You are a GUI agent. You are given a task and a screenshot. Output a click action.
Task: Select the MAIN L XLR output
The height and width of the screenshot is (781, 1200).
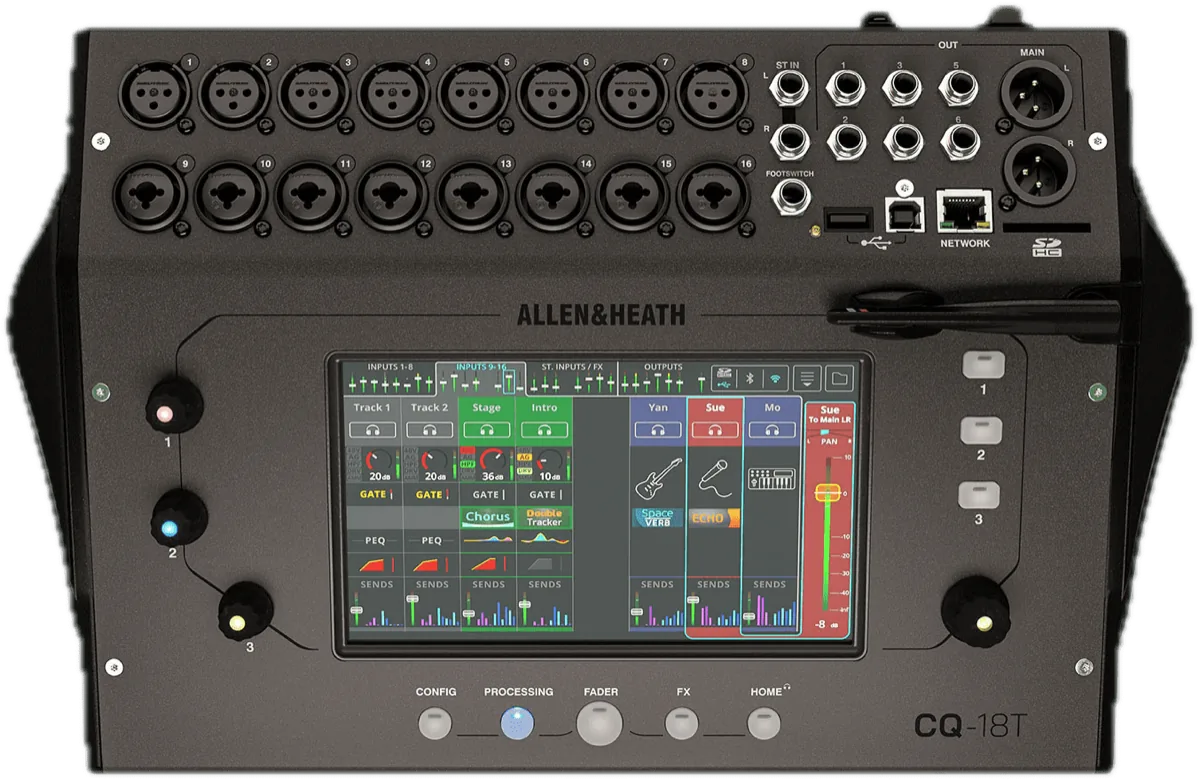1037,95
